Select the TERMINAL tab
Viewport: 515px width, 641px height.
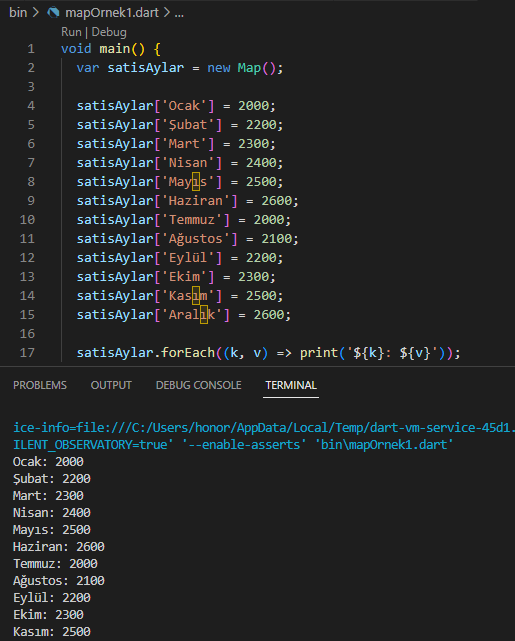(291, 385)
